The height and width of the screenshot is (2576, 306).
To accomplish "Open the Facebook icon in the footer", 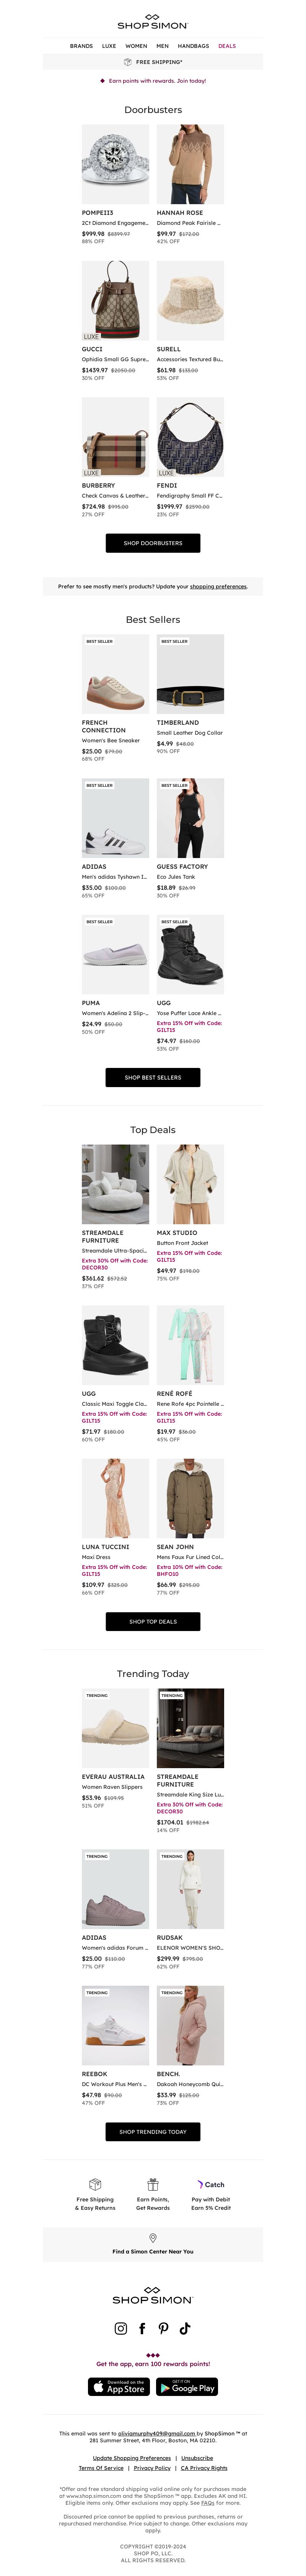I will pos(142,2328).
